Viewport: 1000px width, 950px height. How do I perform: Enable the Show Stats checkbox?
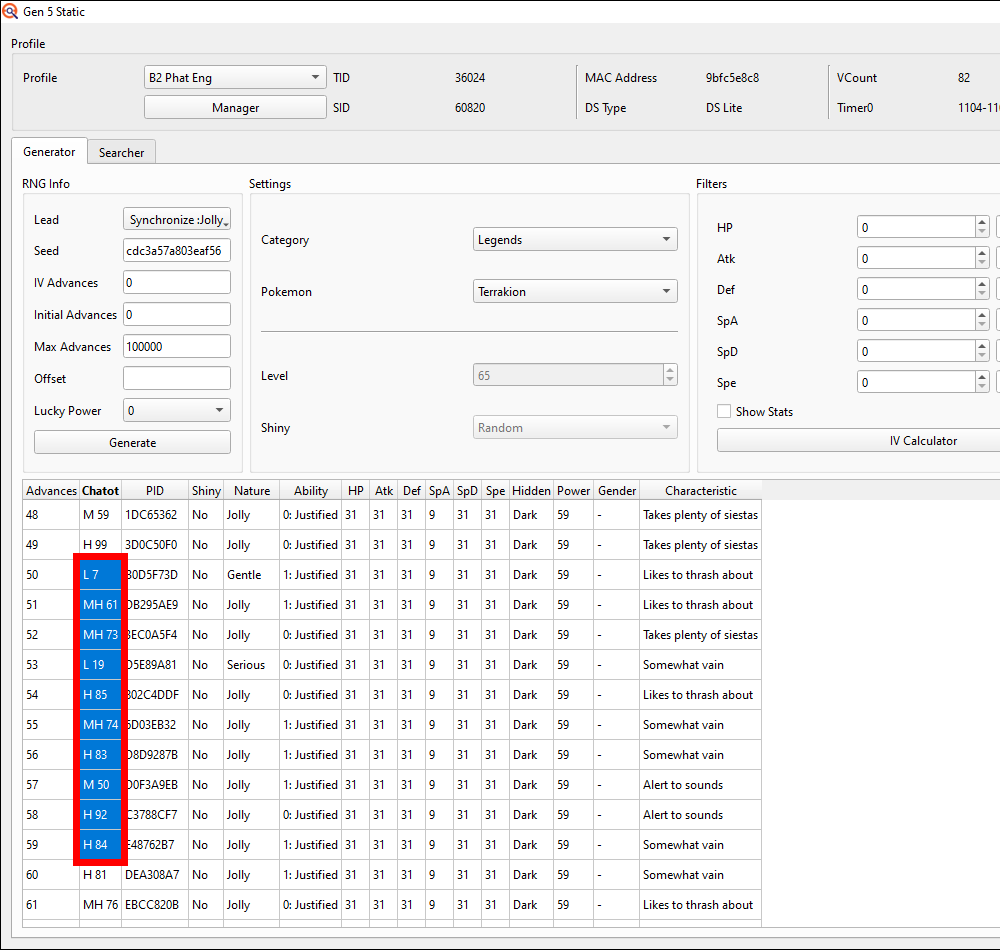coord(724,412)
